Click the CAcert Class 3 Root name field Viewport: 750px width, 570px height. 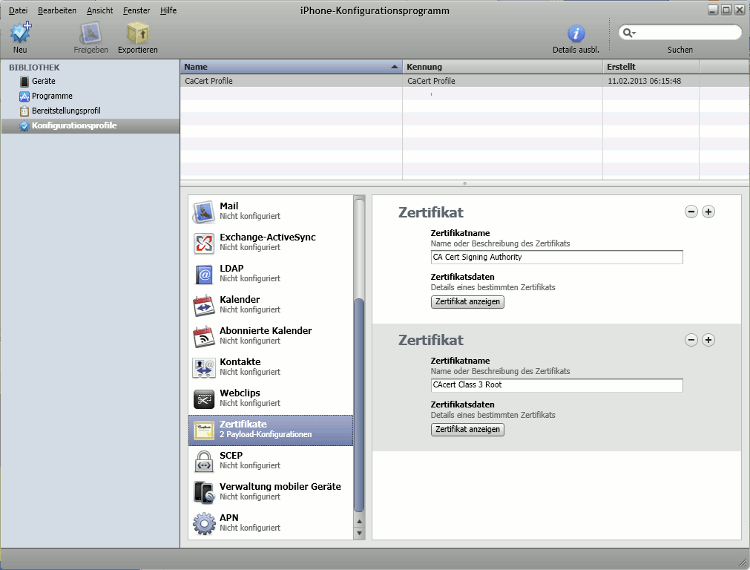point(556,385)
